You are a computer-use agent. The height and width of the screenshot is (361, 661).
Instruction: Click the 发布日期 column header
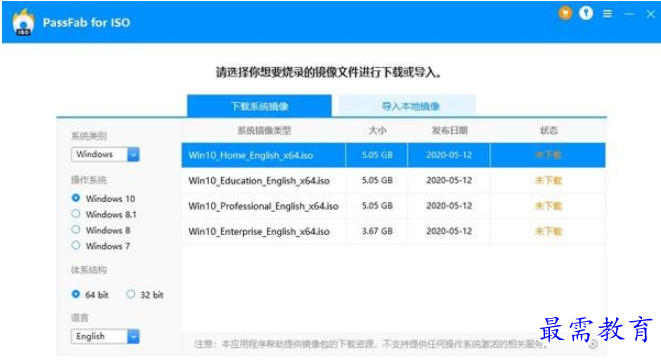[449, 130]
